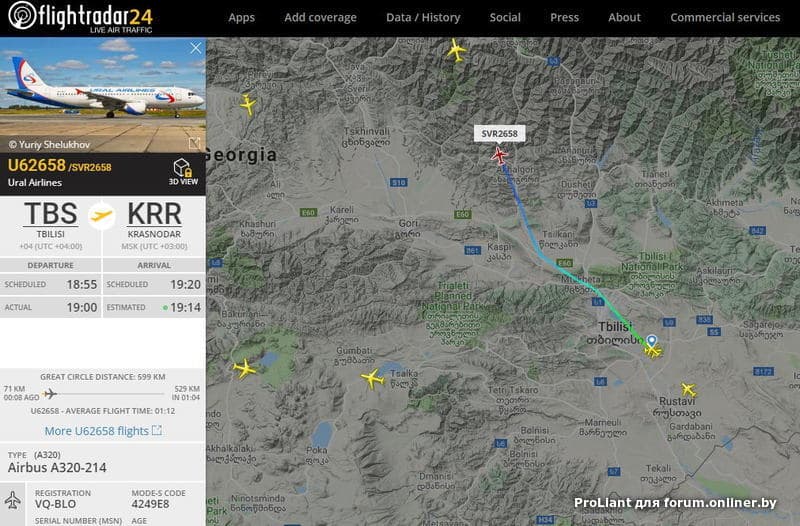Click the flight progress bar plane marker
The width and height of the screenshot is (800, 526).
coord(49,393)
